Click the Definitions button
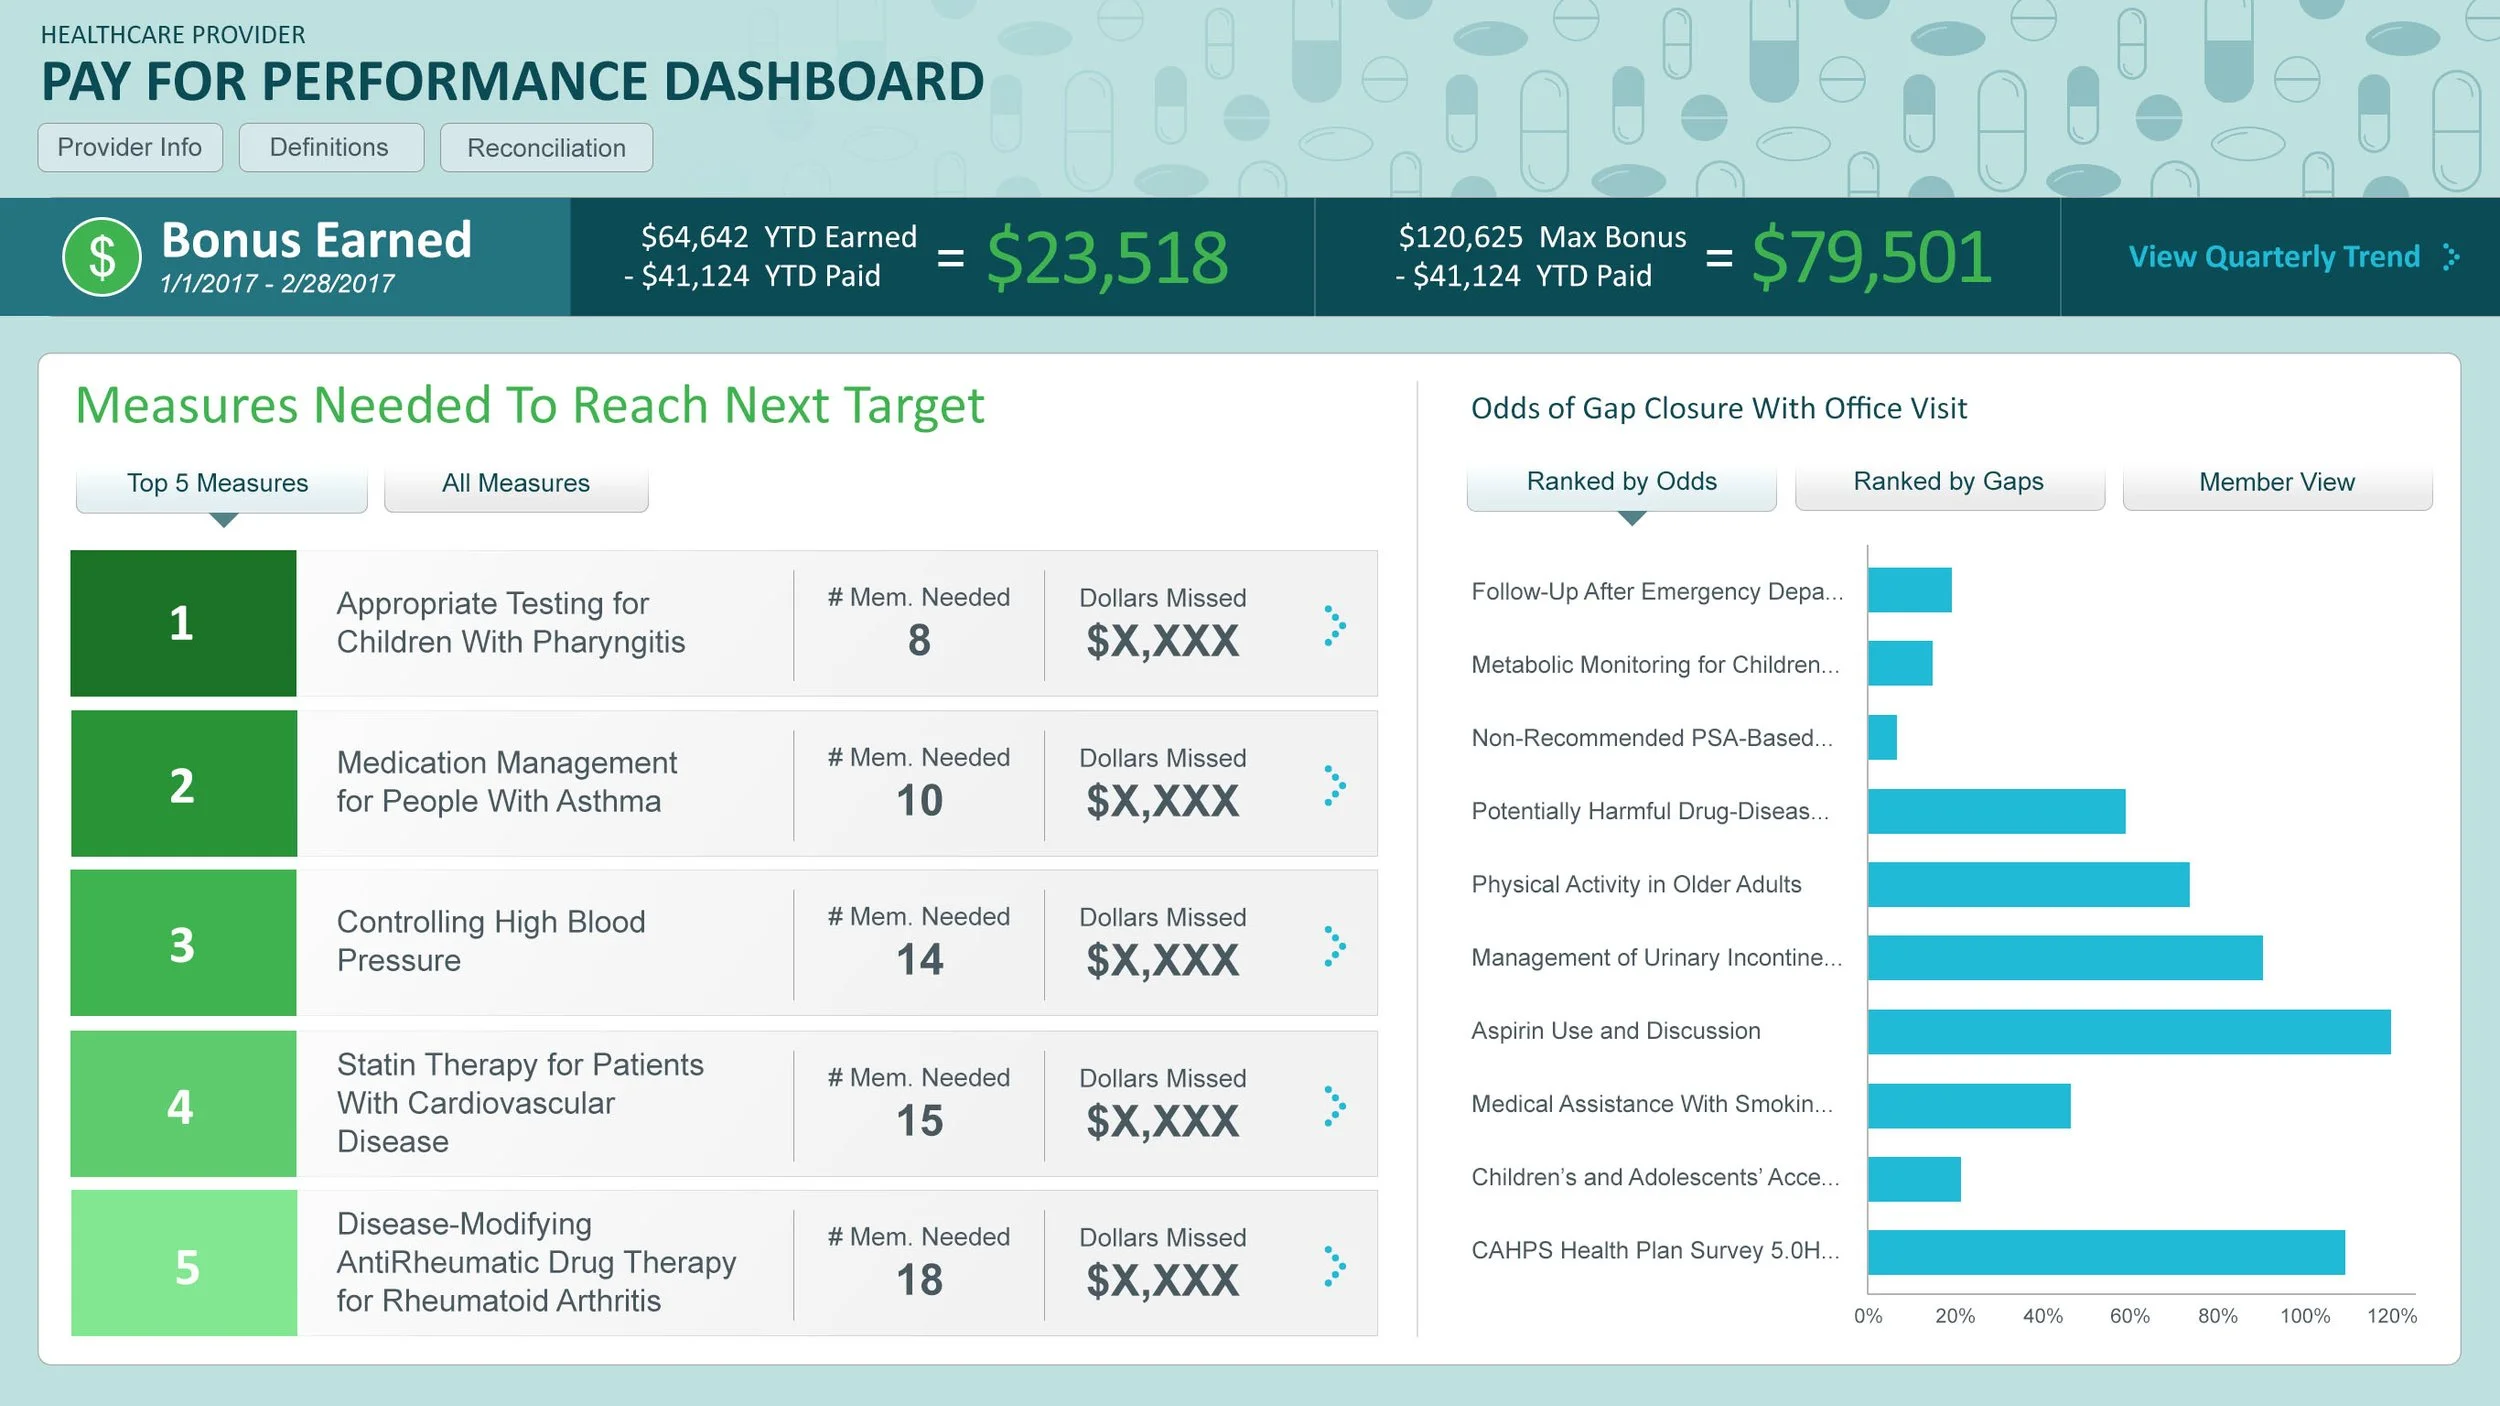Viewport: 2500px width, 1406px height. pos(330,148)
